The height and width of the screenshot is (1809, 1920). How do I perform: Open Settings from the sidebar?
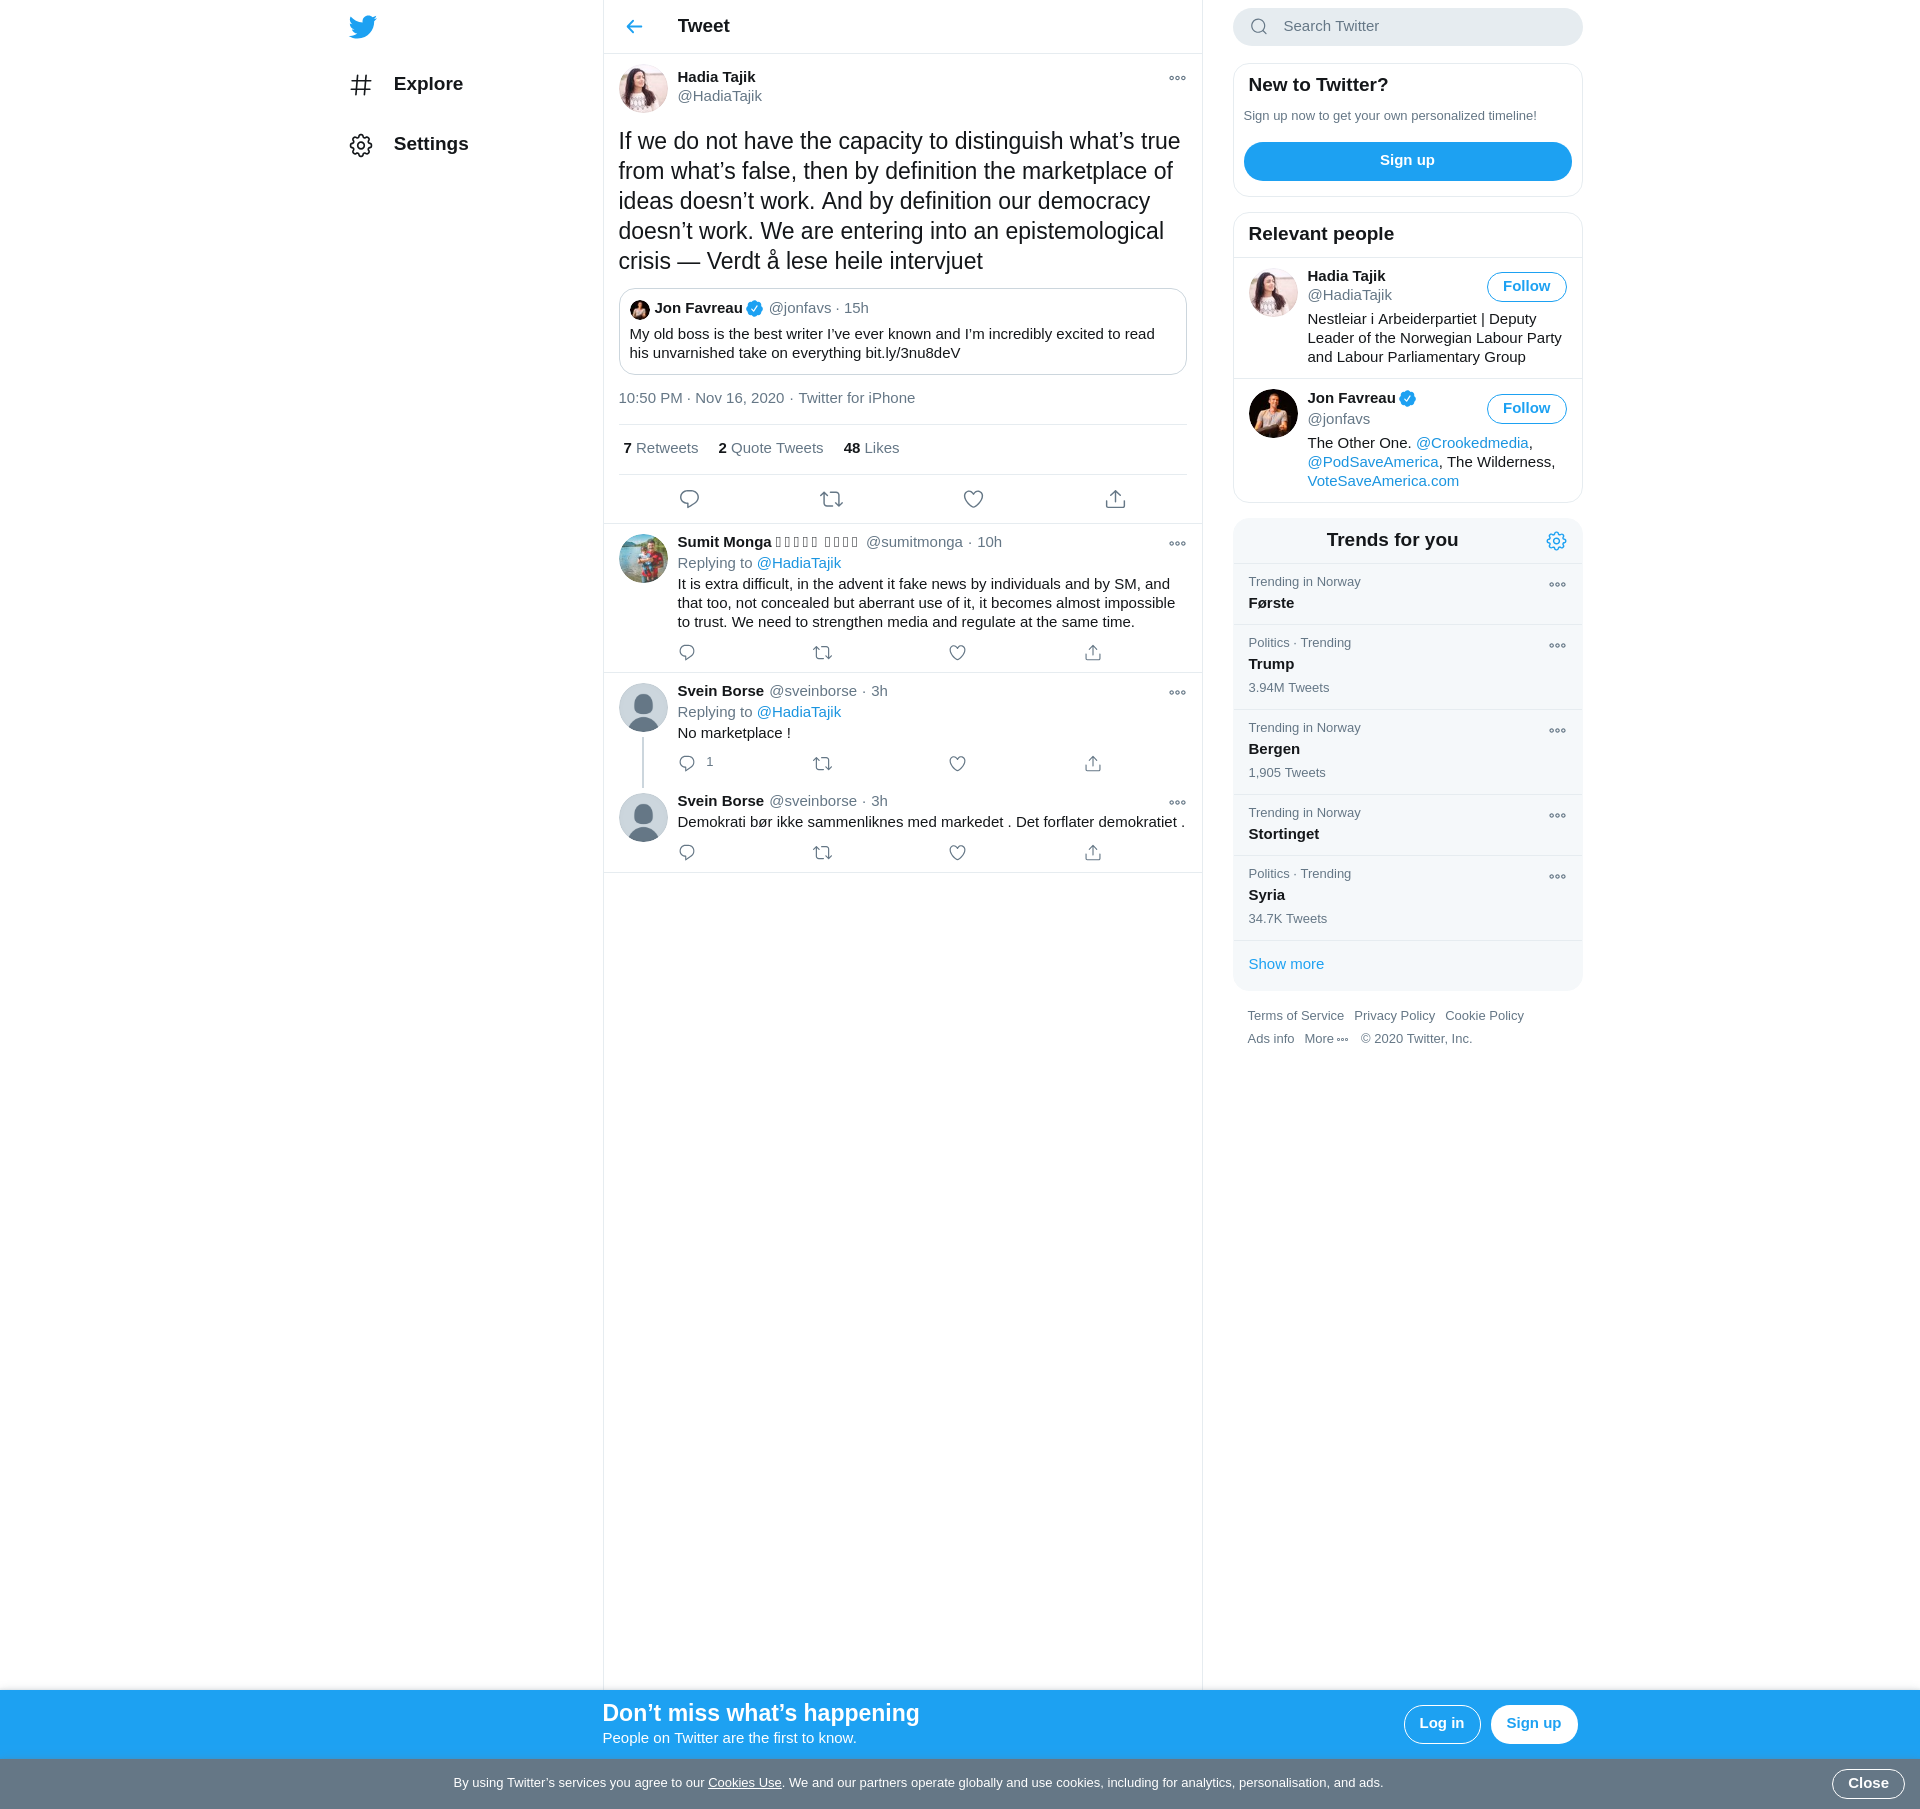[x=409, y=145]
